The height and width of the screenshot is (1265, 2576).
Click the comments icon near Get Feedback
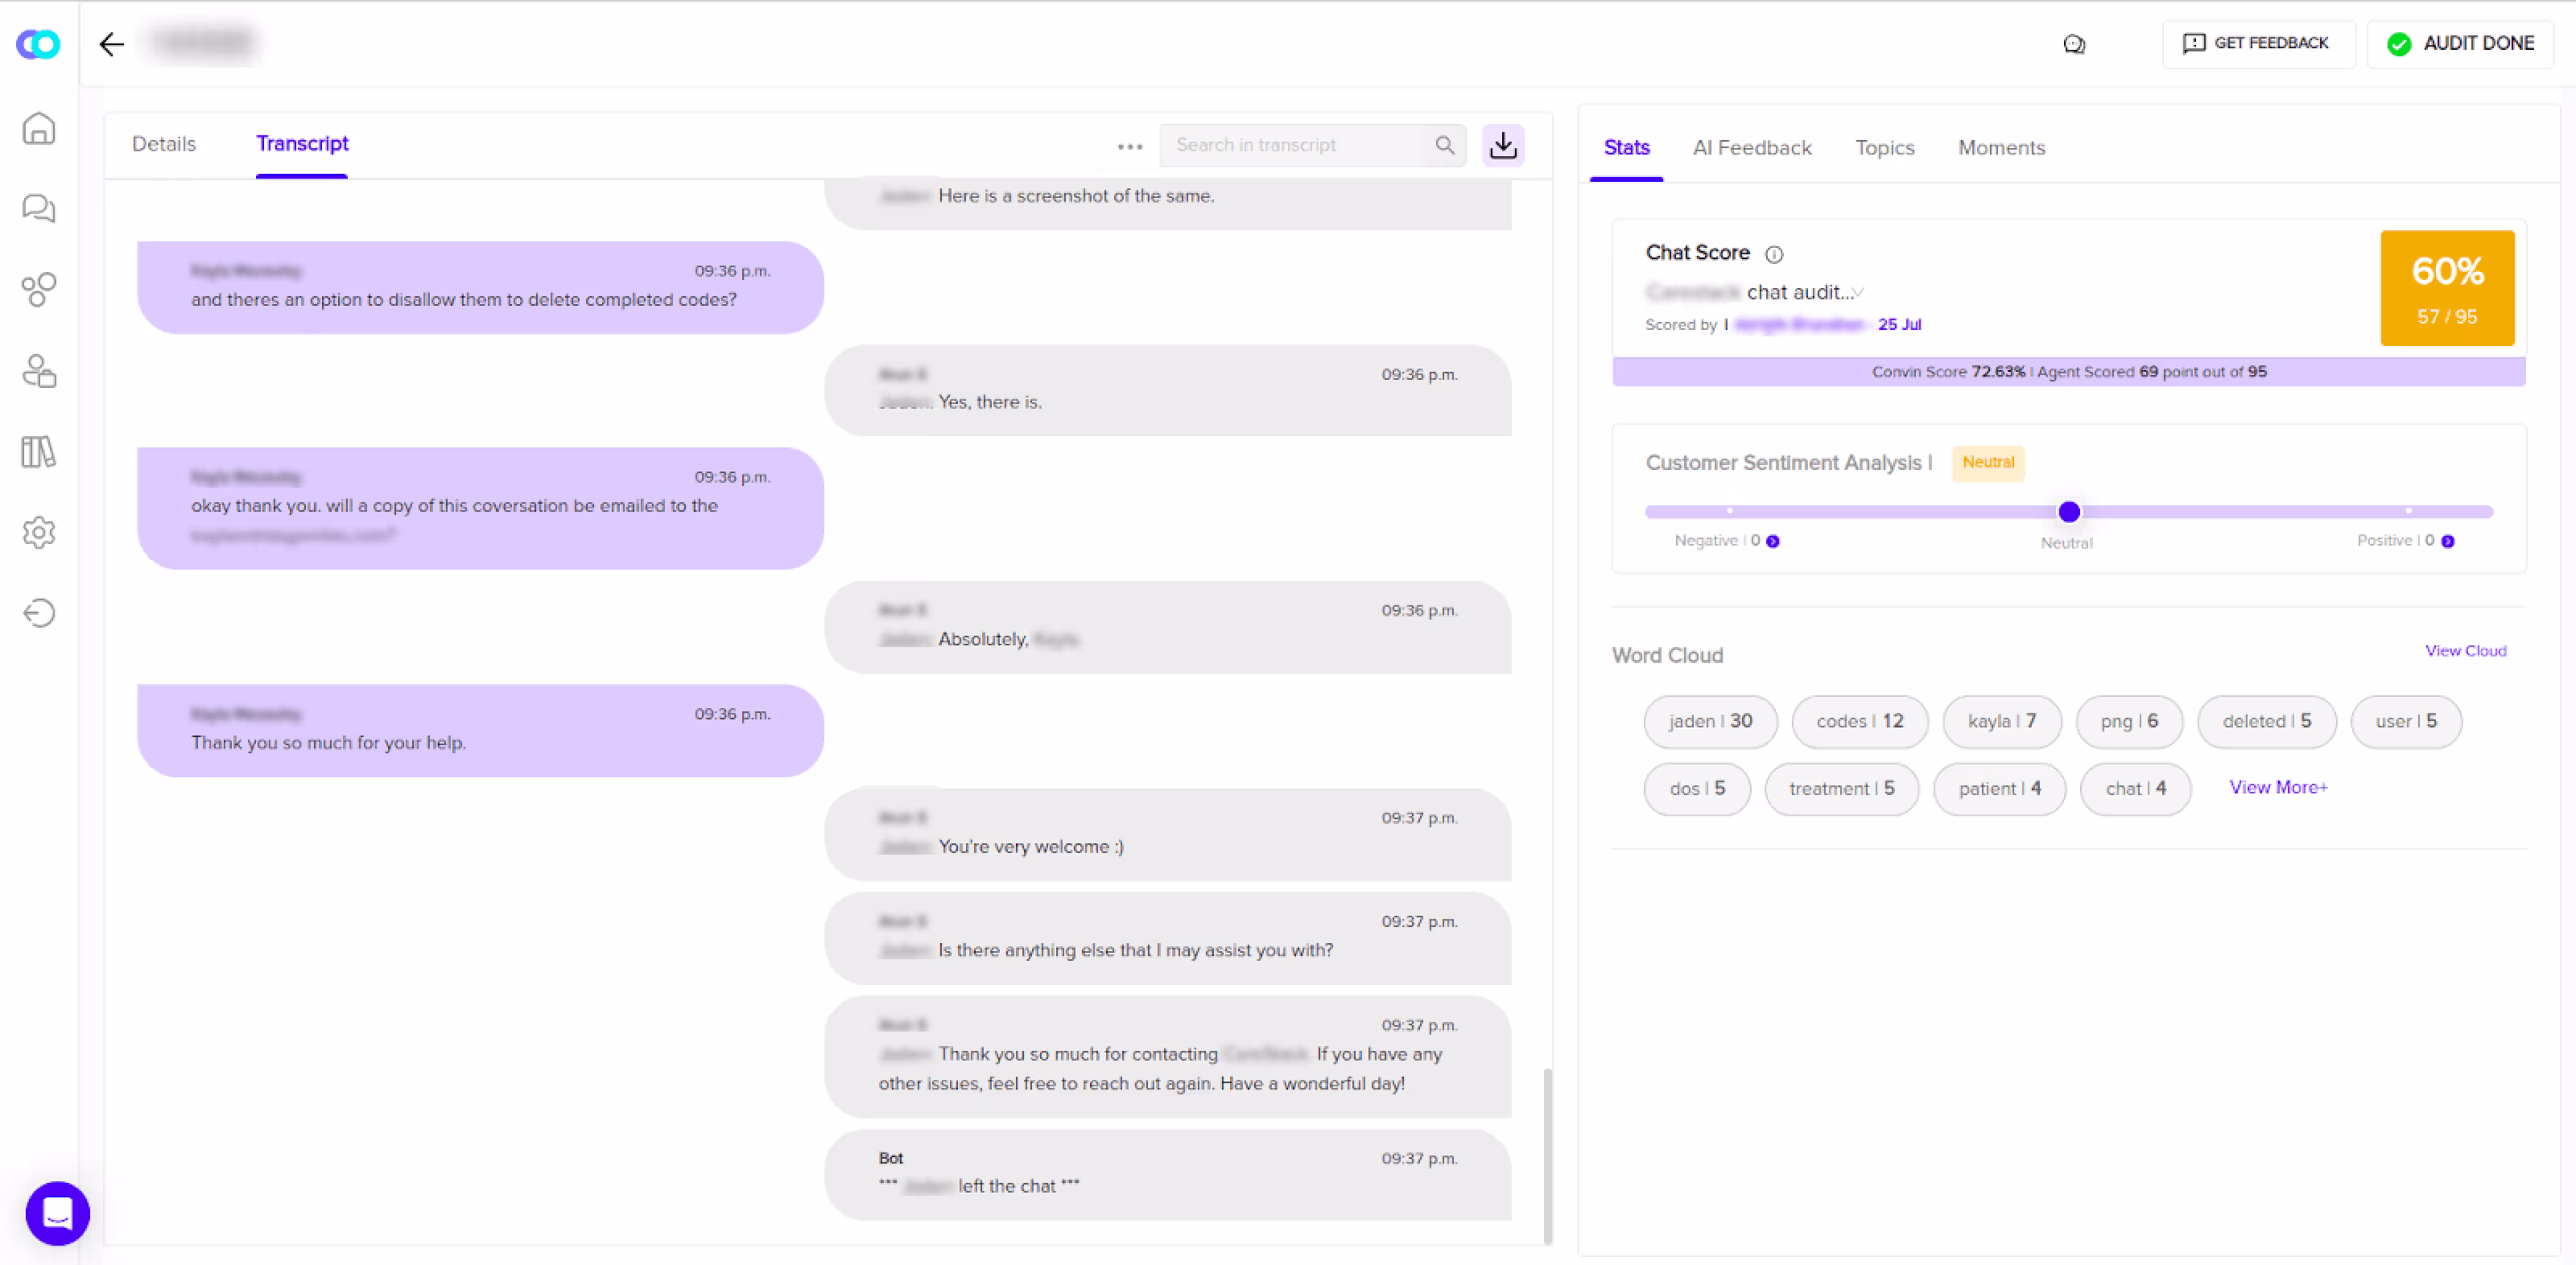click(x=2074, y=44)
